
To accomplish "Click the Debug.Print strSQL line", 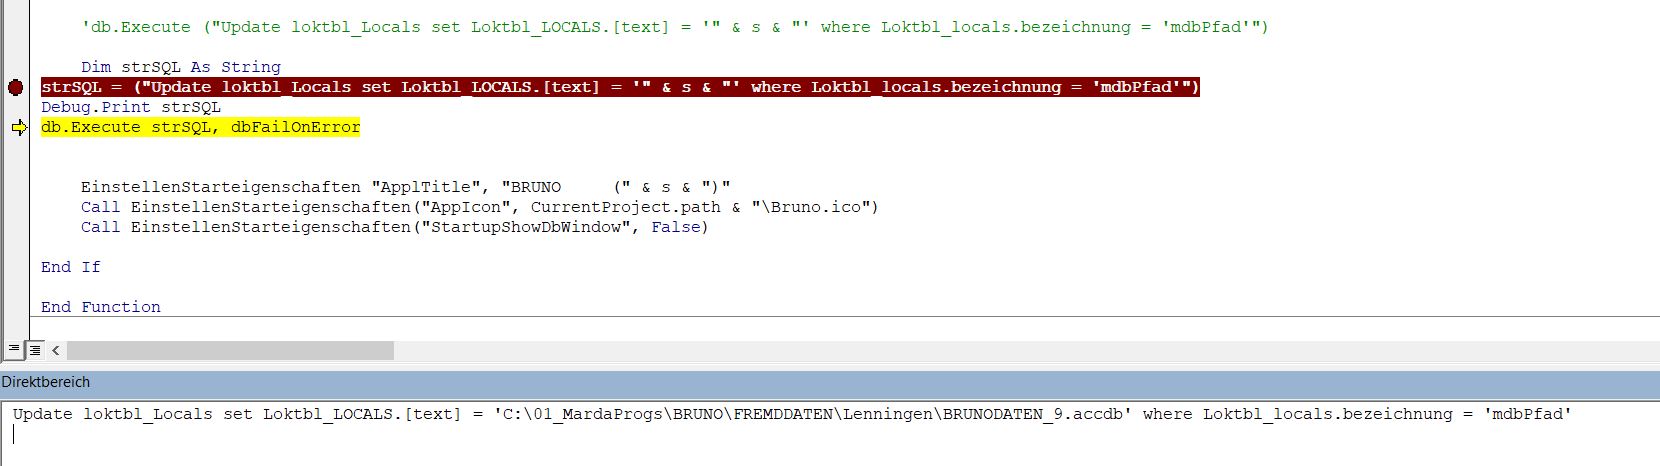I will click(x=131, y=107).
